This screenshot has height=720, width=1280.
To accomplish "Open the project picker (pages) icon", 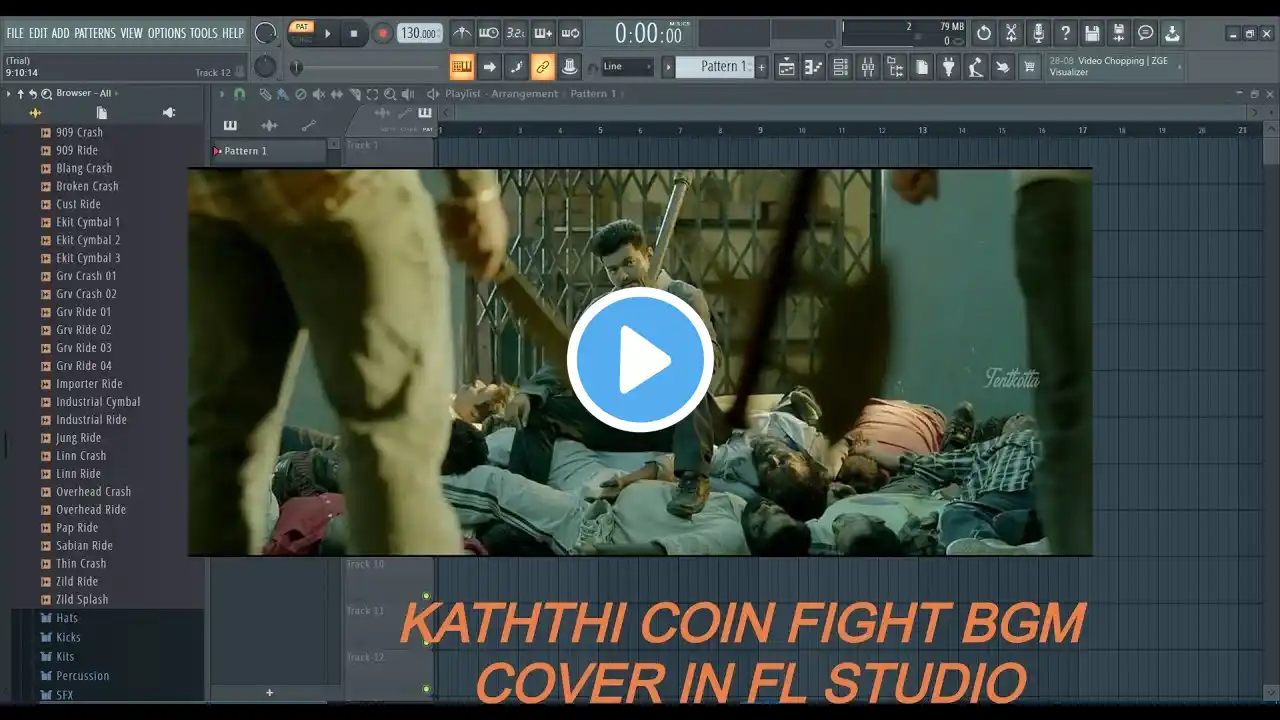I will tap(922, 67).
